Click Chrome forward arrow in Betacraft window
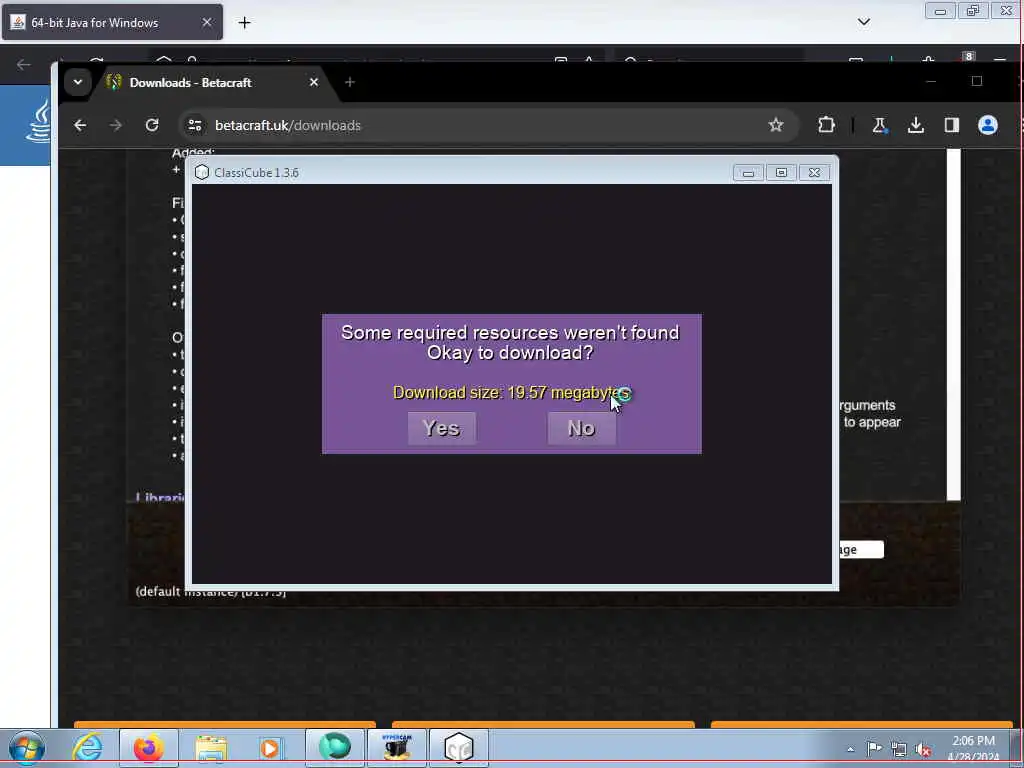This screenshot has width=1024, height=768. tap(116, 125)
